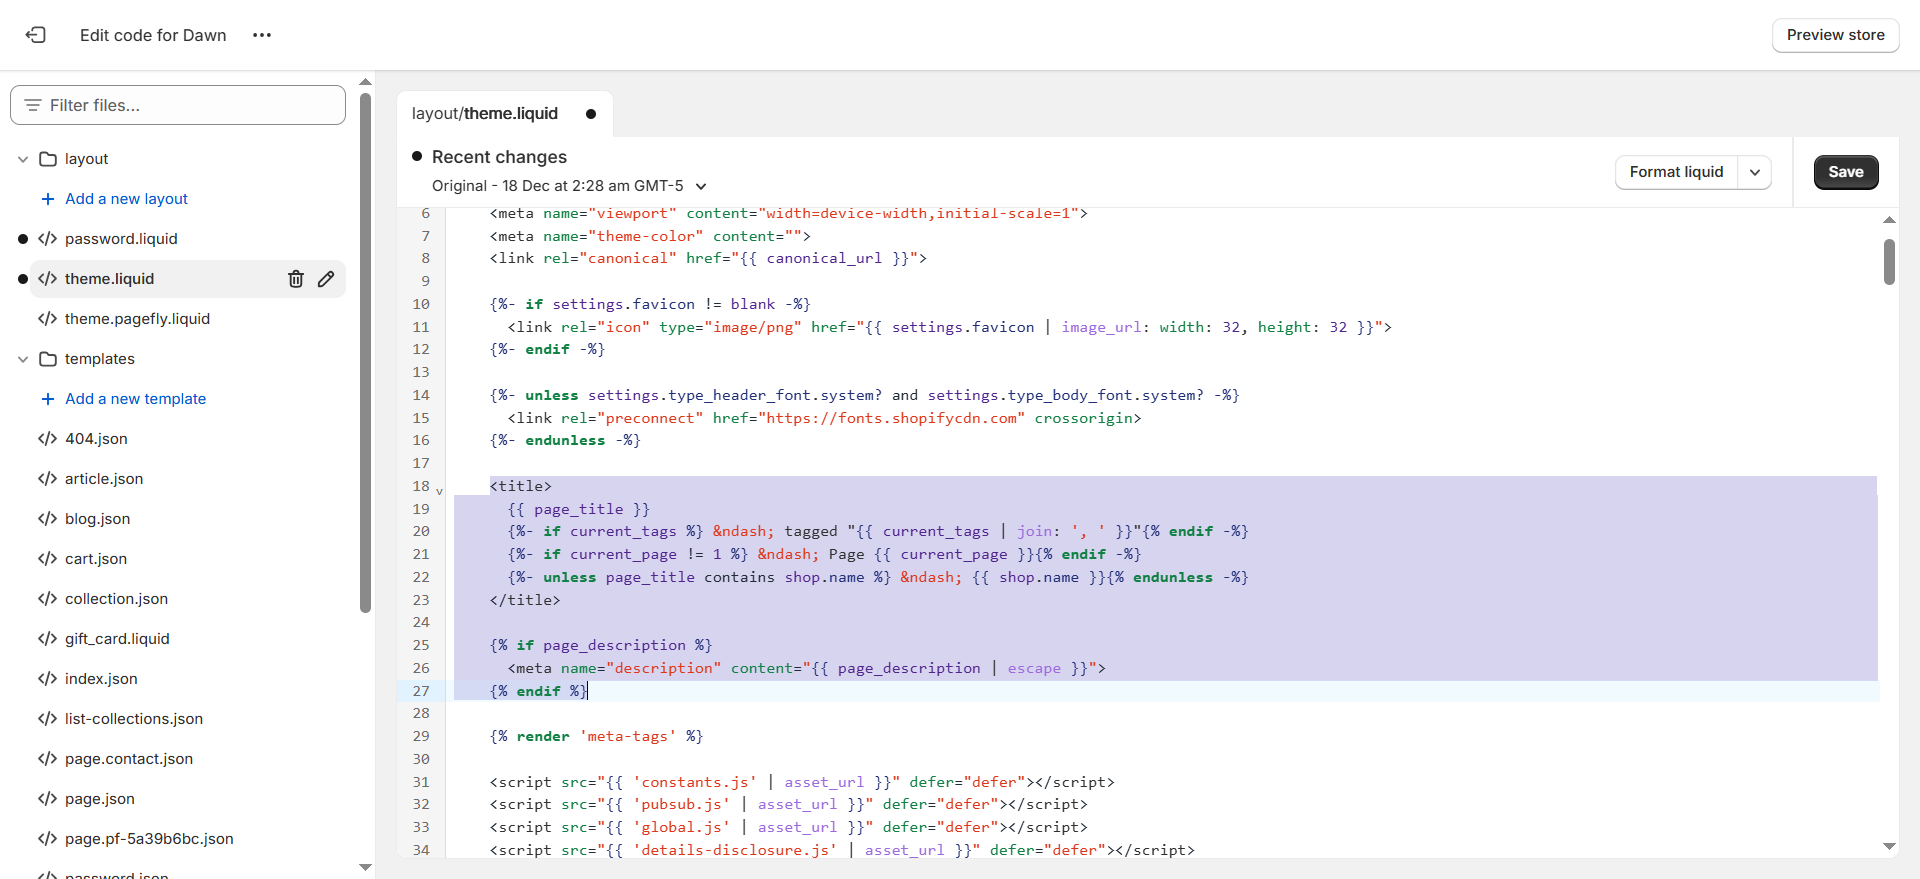The image size is (1920, 879).
Task: Click the Filter files search field
Action: [x=178, y=105]
